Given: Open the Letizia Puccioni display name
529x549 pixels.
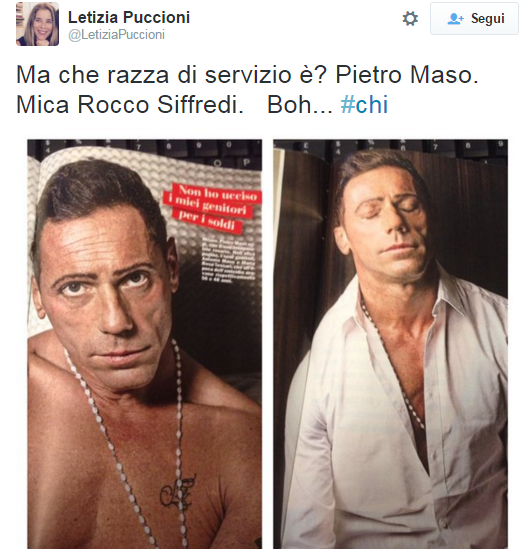Looking at the screenshot, I should [x=129, y=17].
